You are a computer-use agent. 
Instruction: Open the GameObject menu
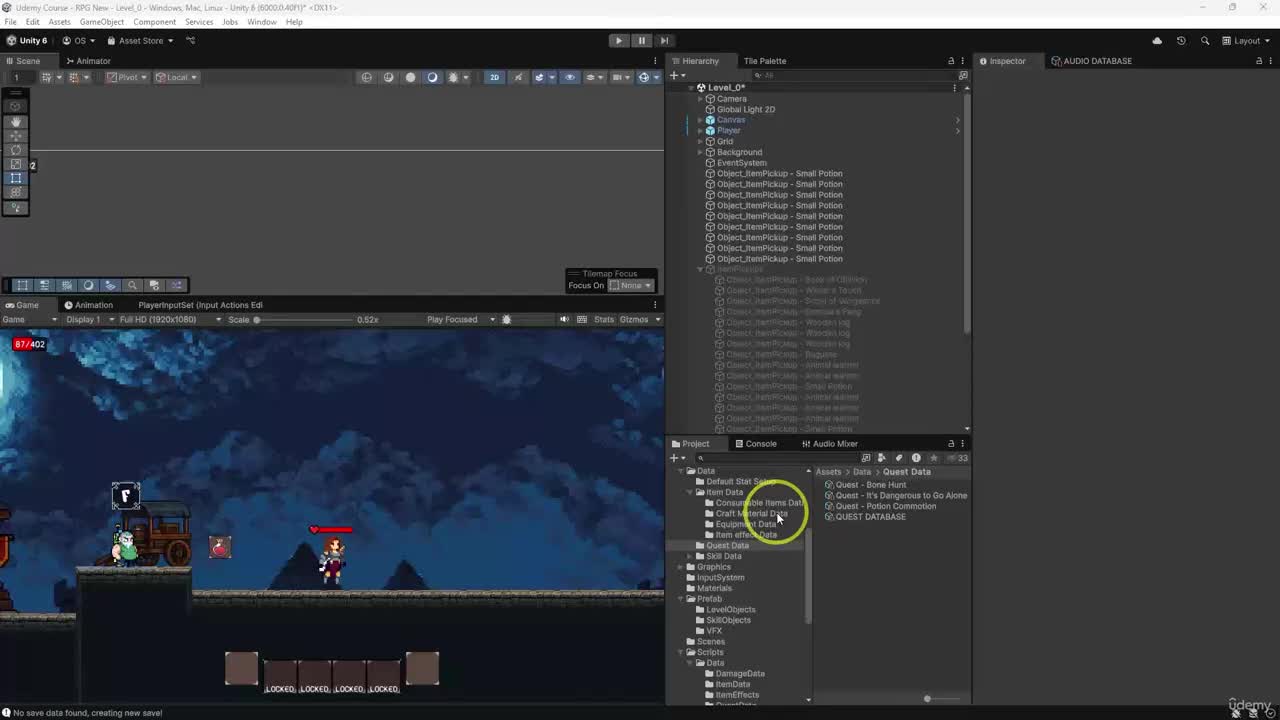102,22
